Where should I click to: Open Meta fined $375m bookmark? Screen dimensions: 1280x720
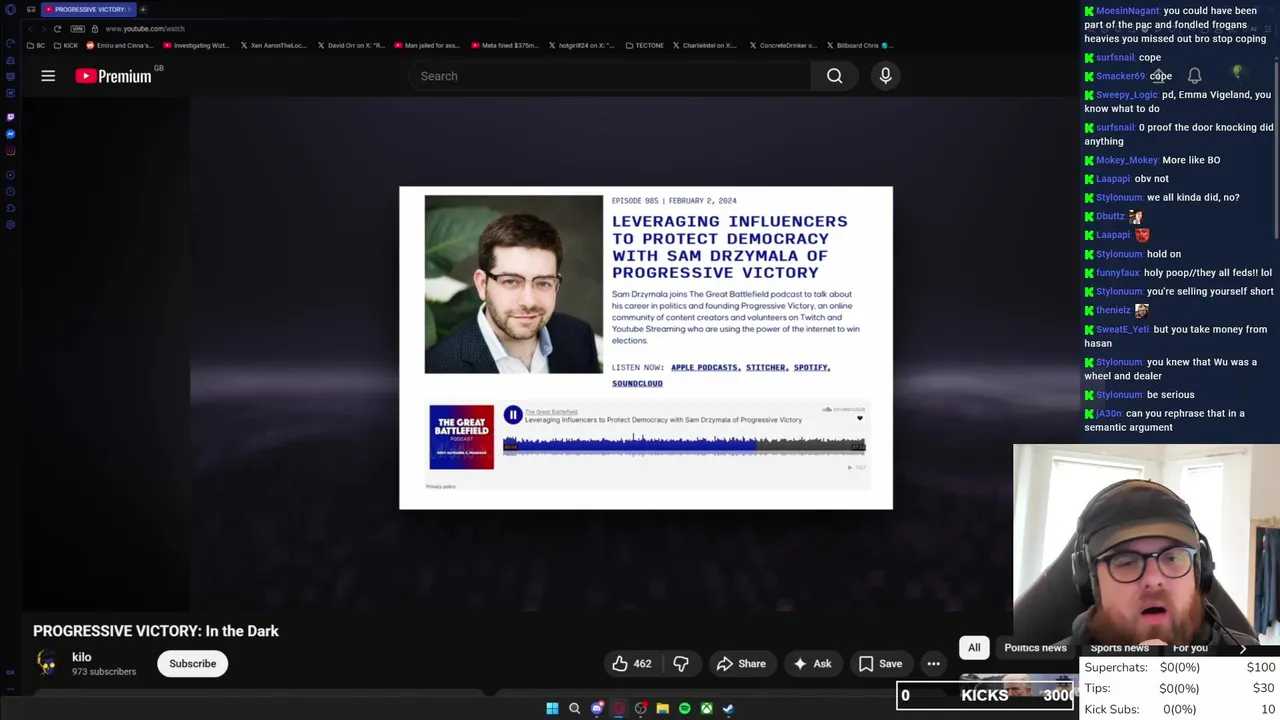tap(506, 45)
